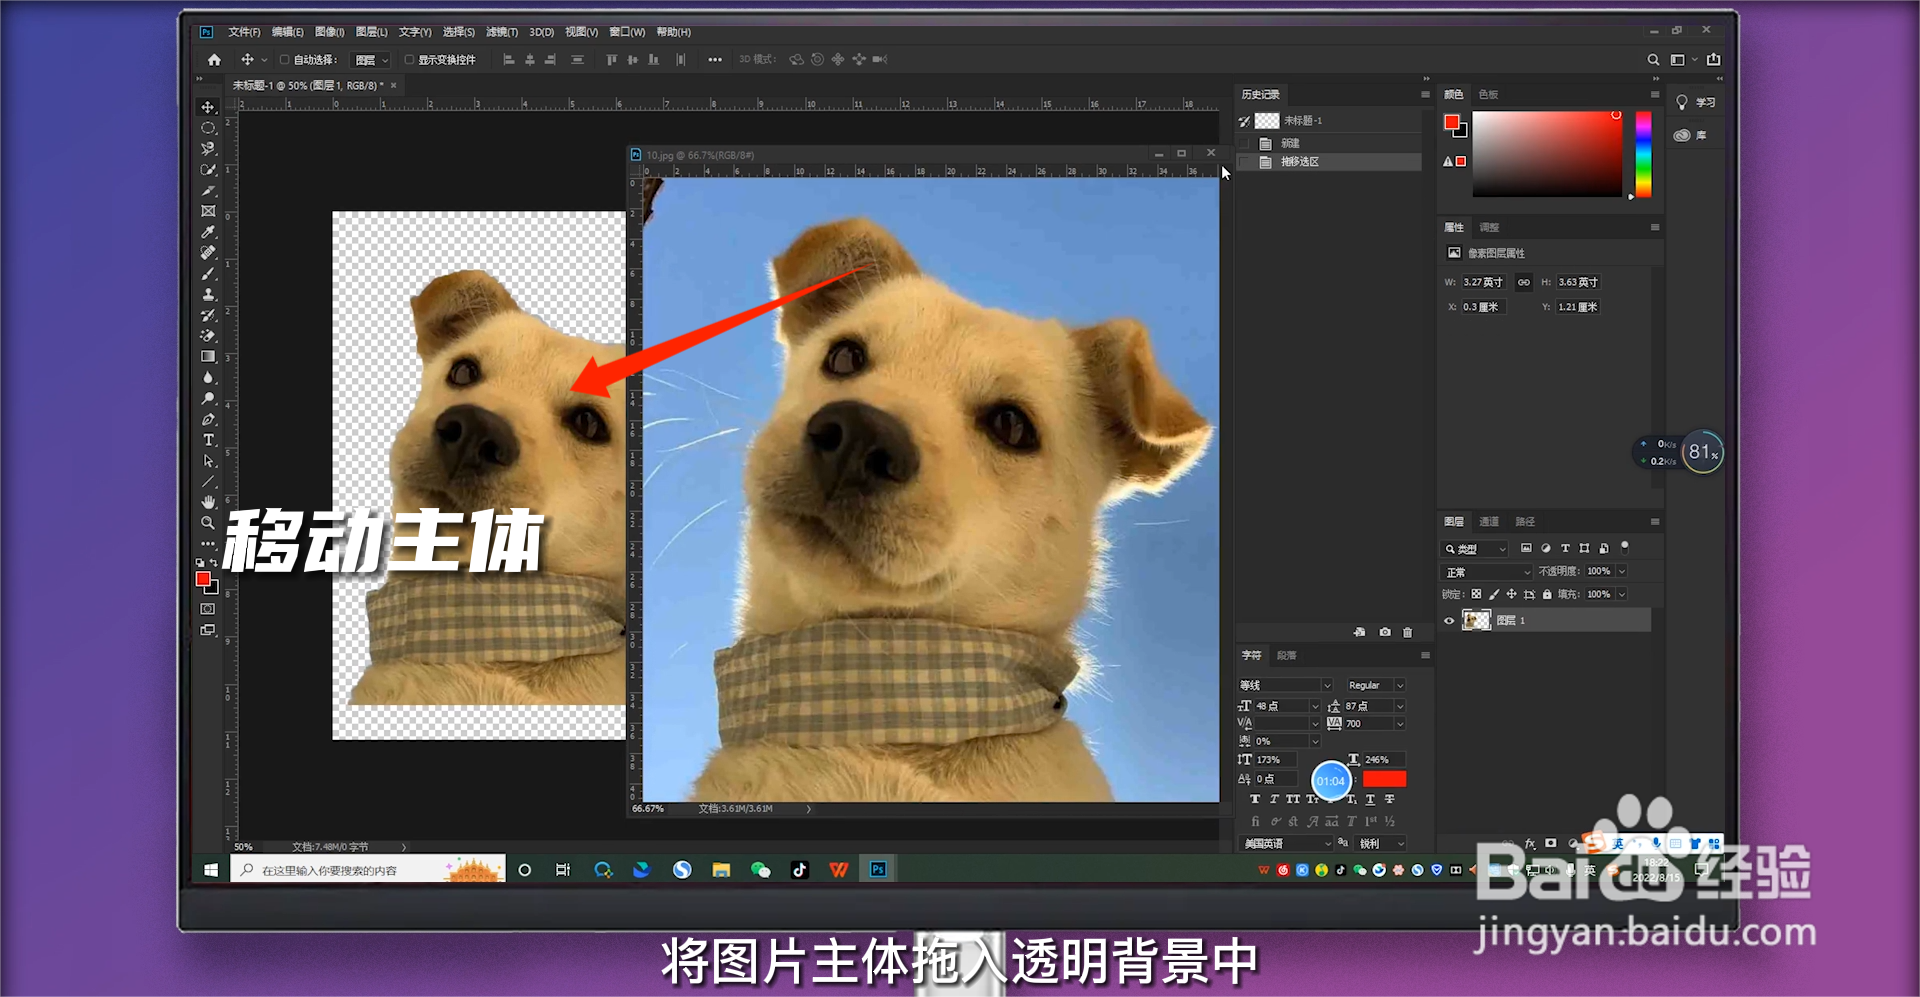Select the Hand tool
This screenshot has width=1920, height=997.
point(208,502)
